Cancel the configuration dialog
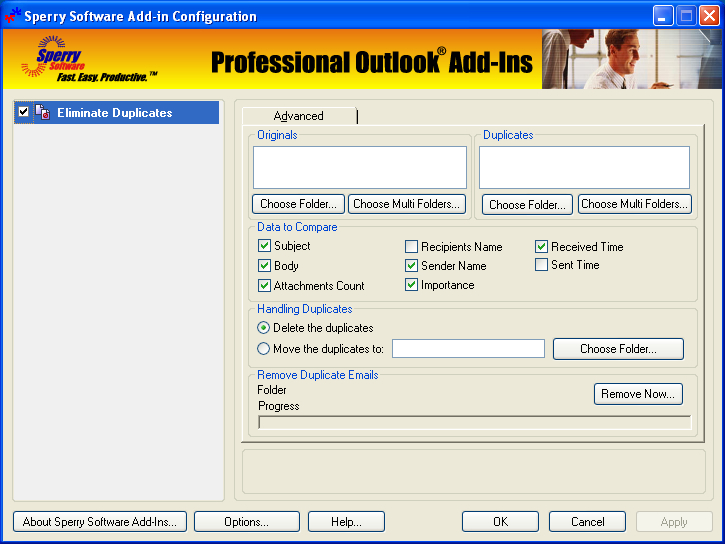Viewport: 725px width, 544px height. pyautogui.click(x=587, y=521)
